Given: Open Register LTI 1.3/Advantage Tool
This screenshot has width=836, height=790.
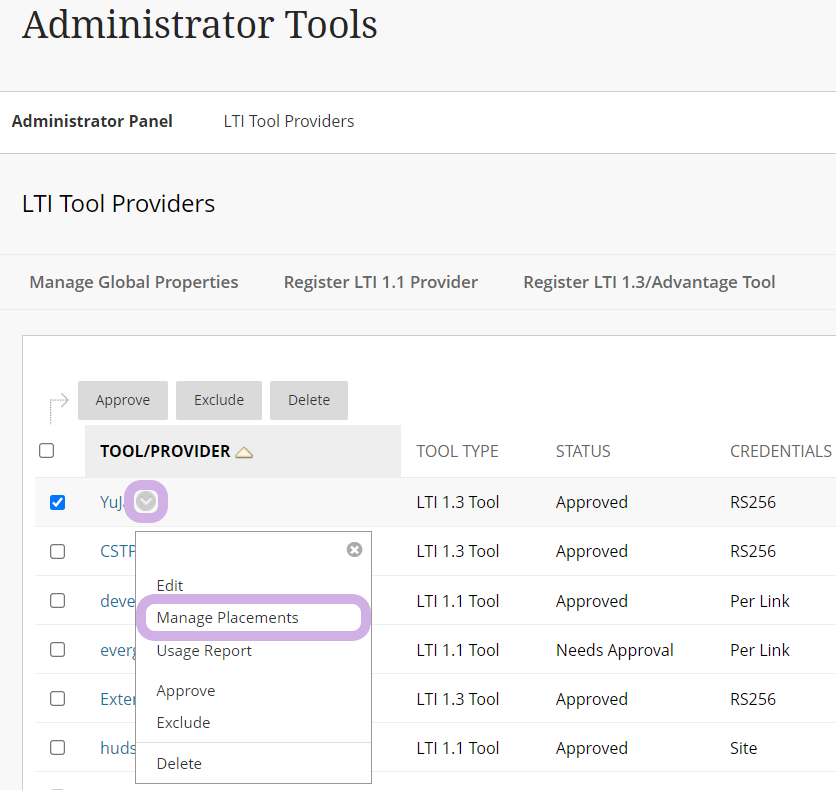Looking at the screenshot, I should (649, 282).
